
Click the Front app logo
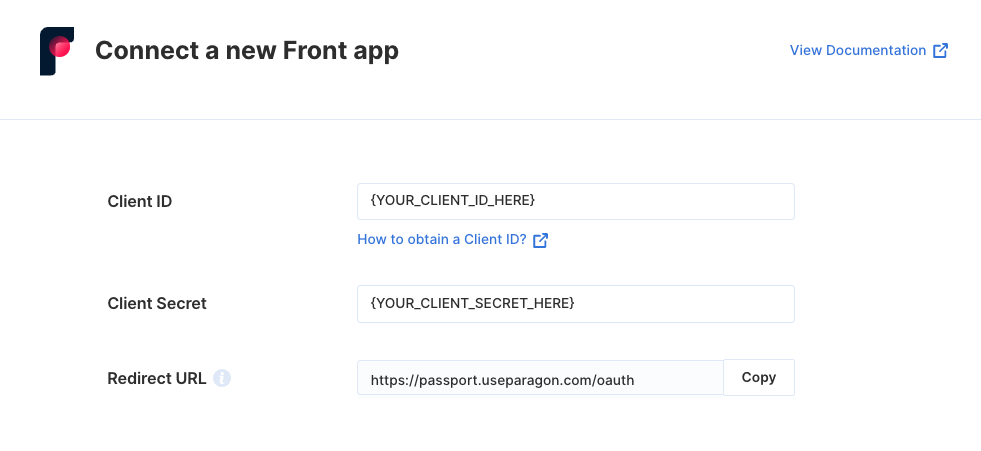[57, 51]
